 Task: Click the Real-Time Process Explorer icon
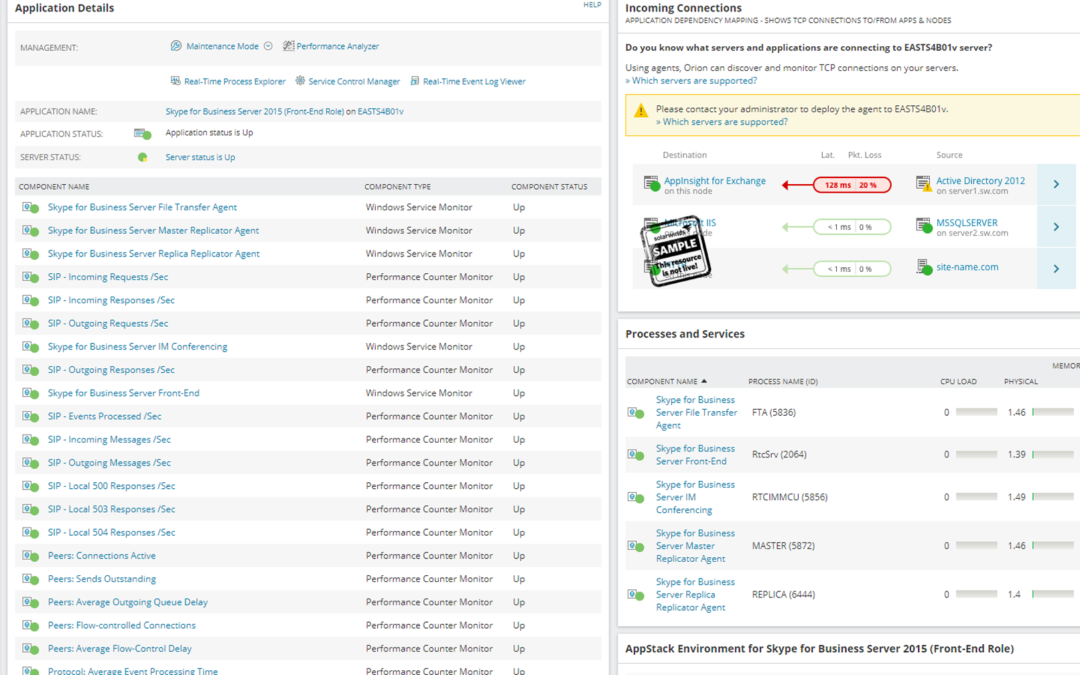(x=176, y=81)
